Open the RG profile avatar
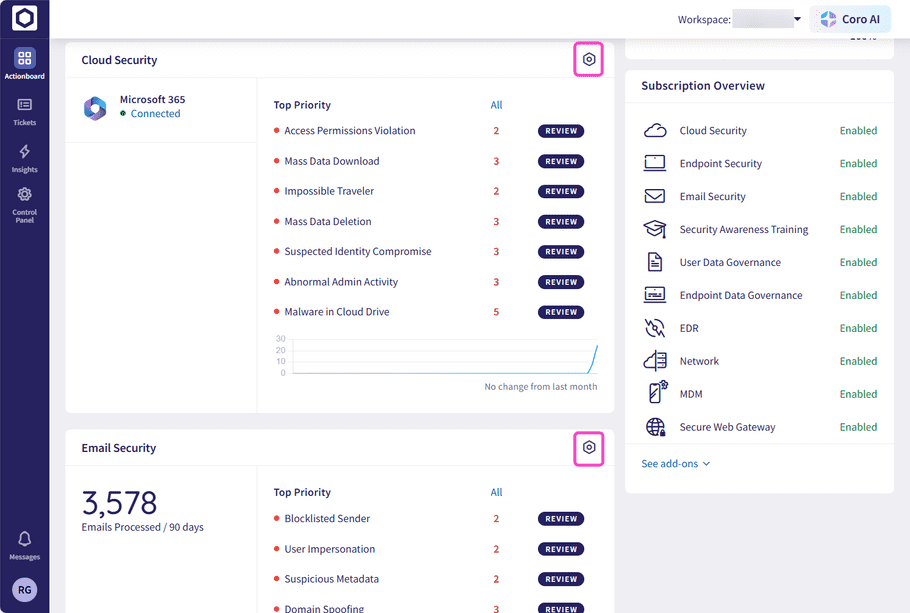The image size is (910, 613). 24,589
